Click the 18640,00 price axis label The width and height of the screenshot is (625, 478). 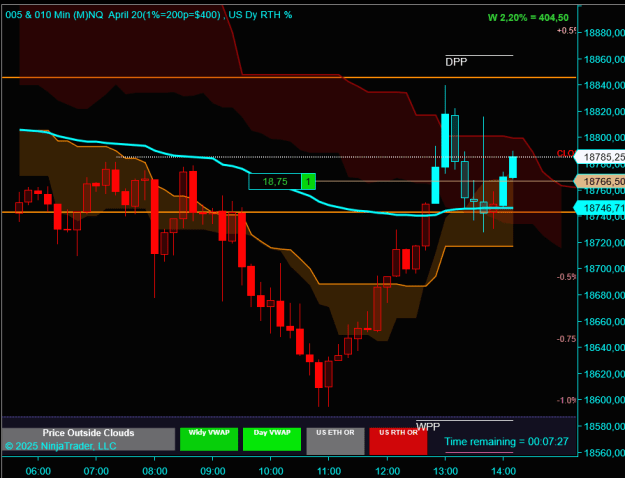[x=604, y=348]
